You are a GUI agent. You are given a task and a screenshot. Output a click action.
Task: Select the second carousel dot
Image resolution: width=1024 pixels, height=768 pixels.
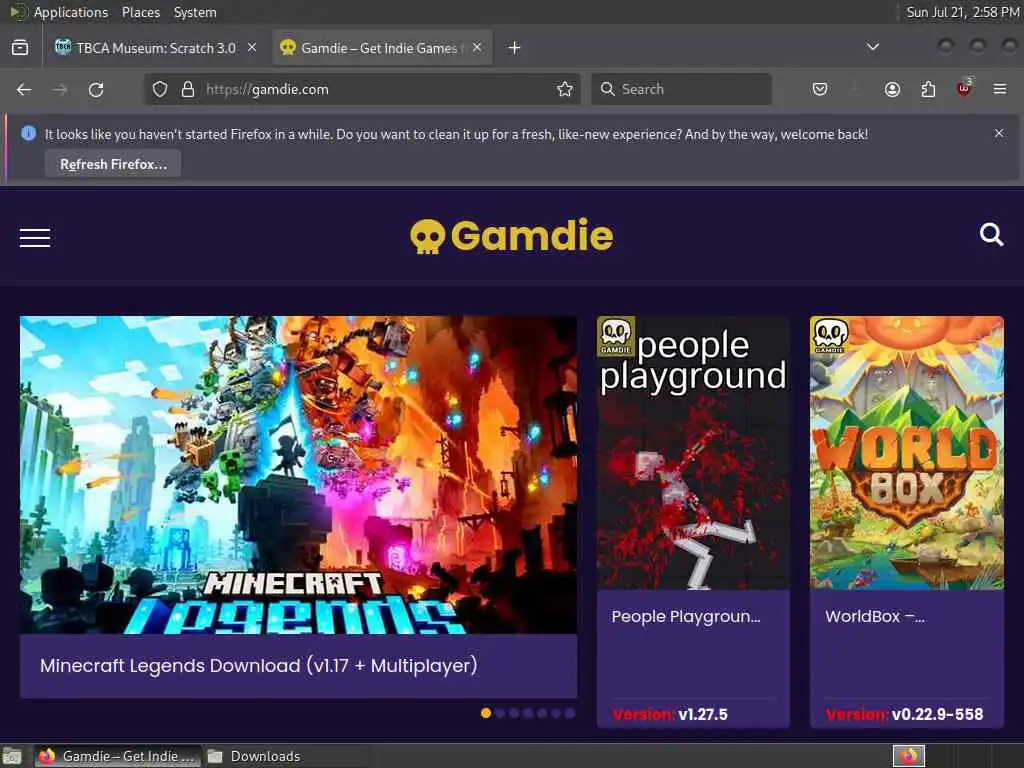point(500,713)
